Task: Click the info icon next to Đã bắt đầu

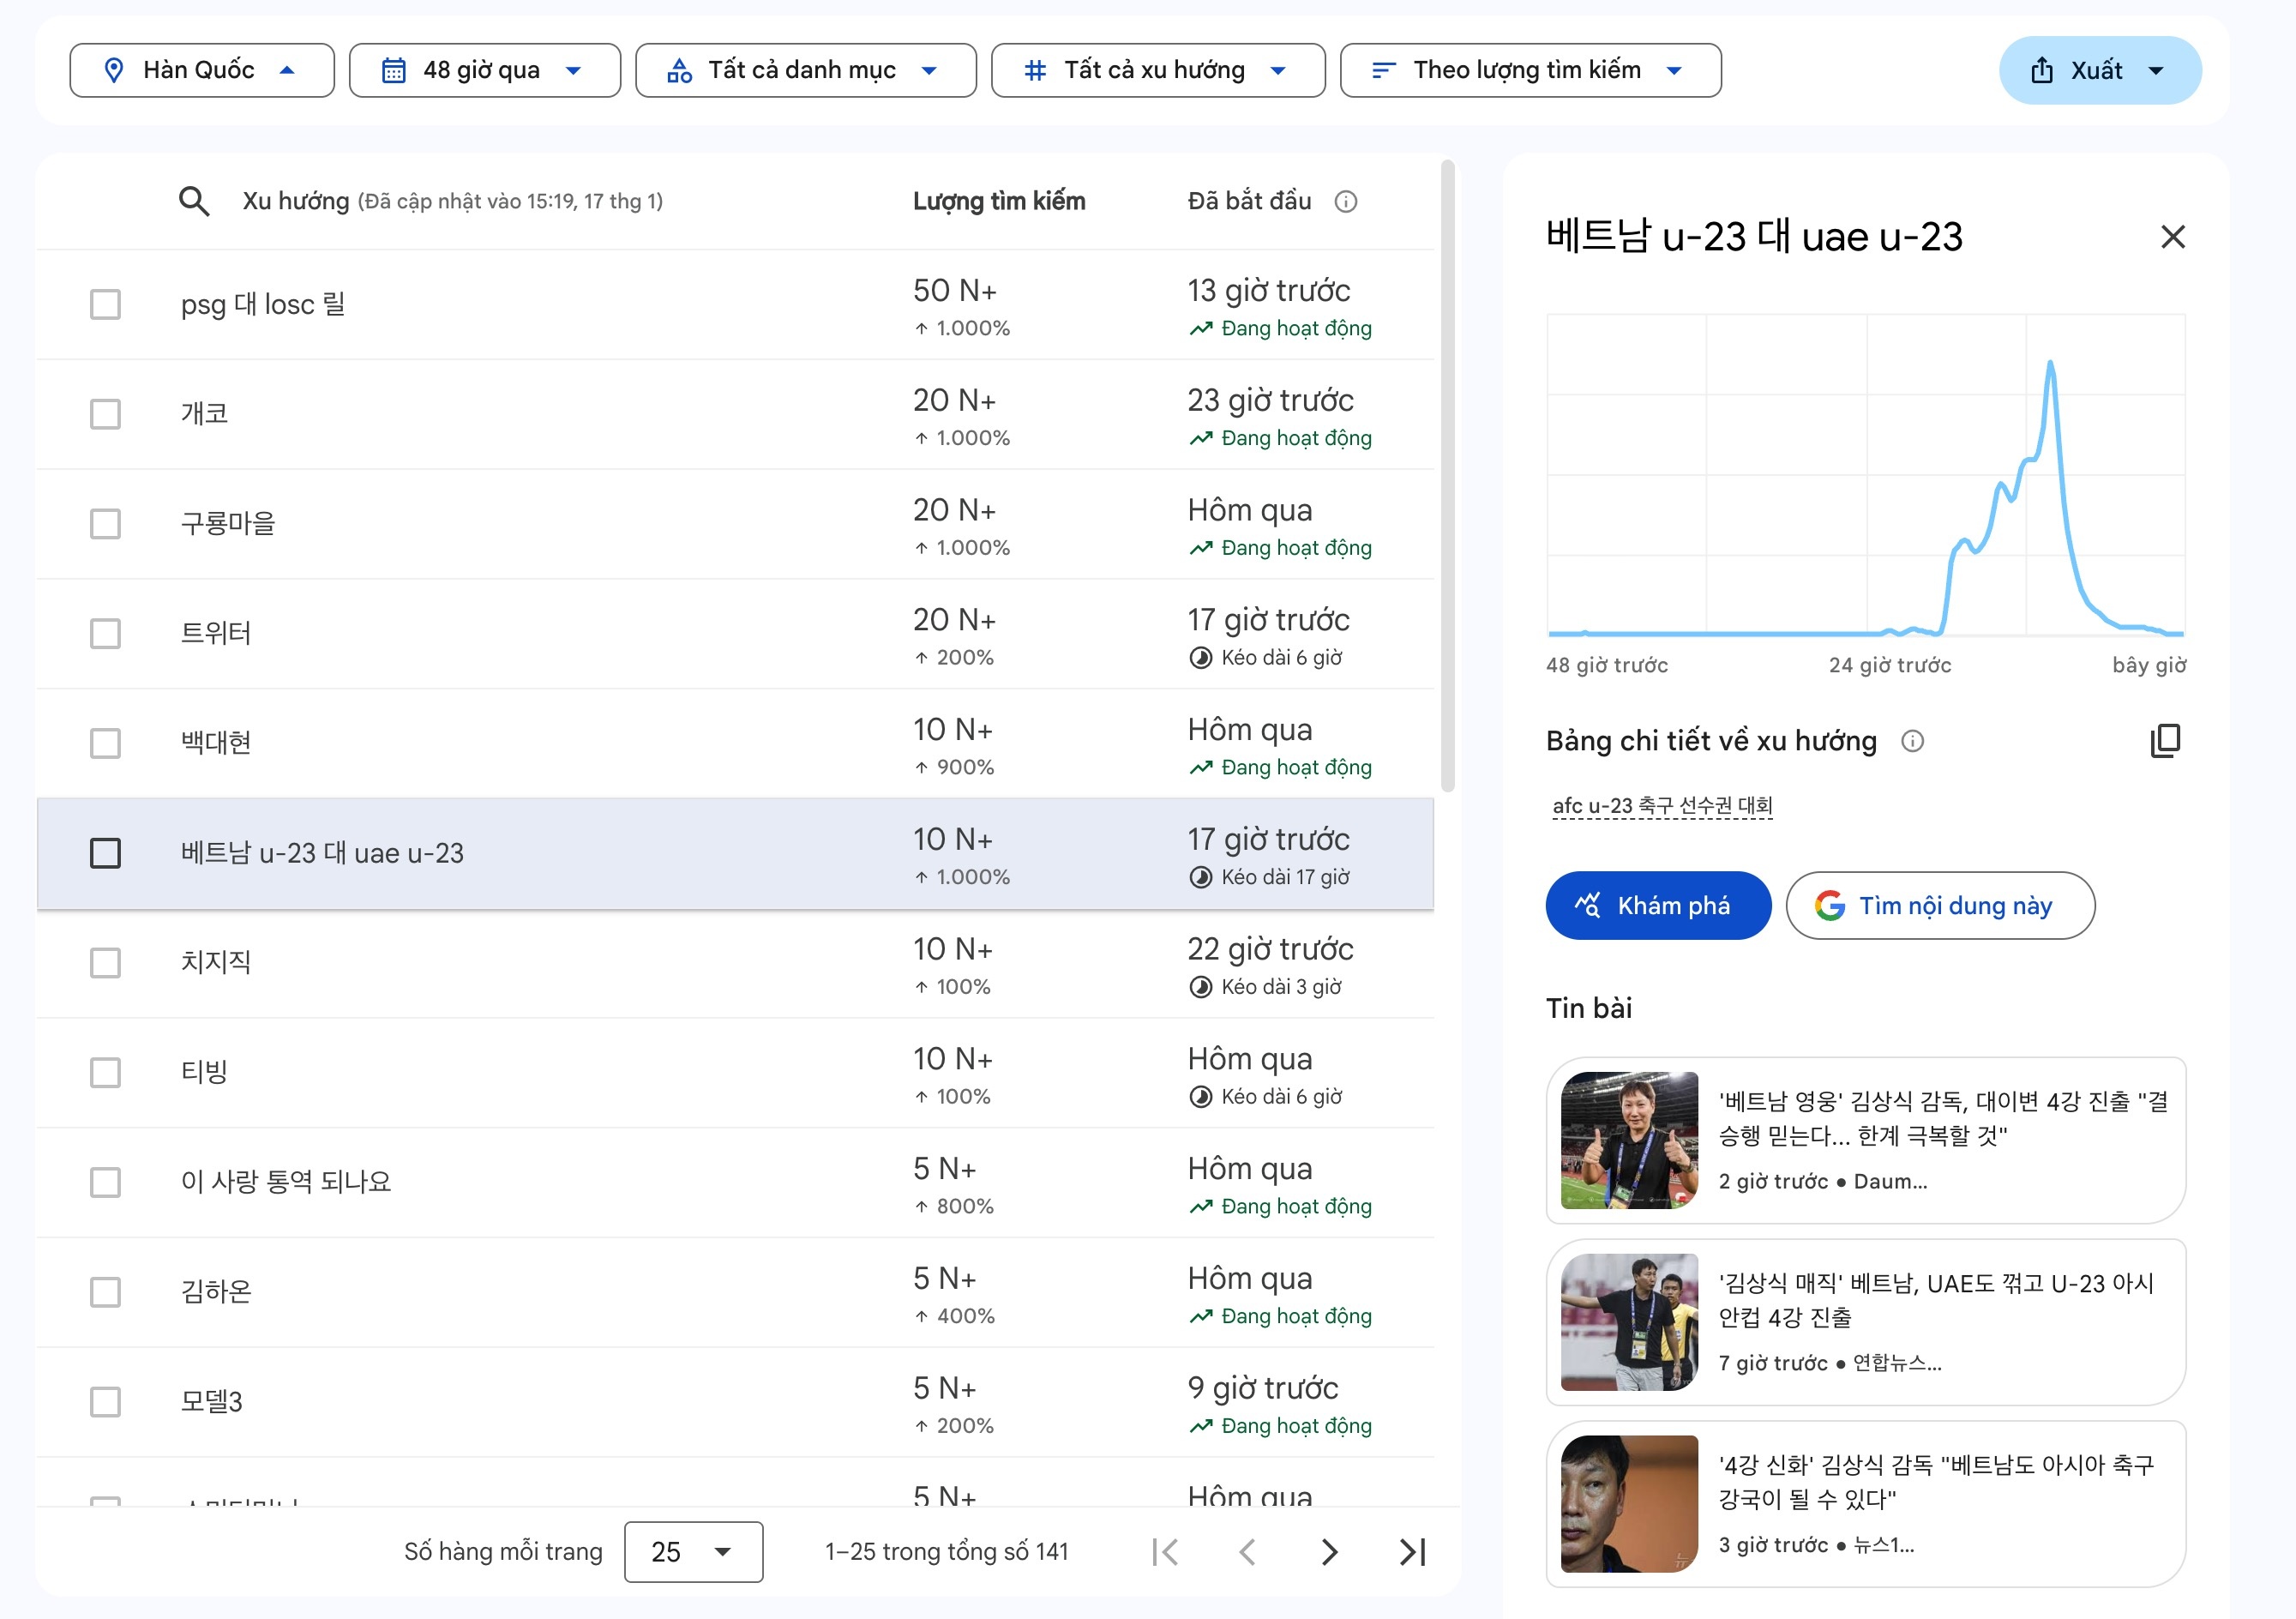Action: point(1346,202)
